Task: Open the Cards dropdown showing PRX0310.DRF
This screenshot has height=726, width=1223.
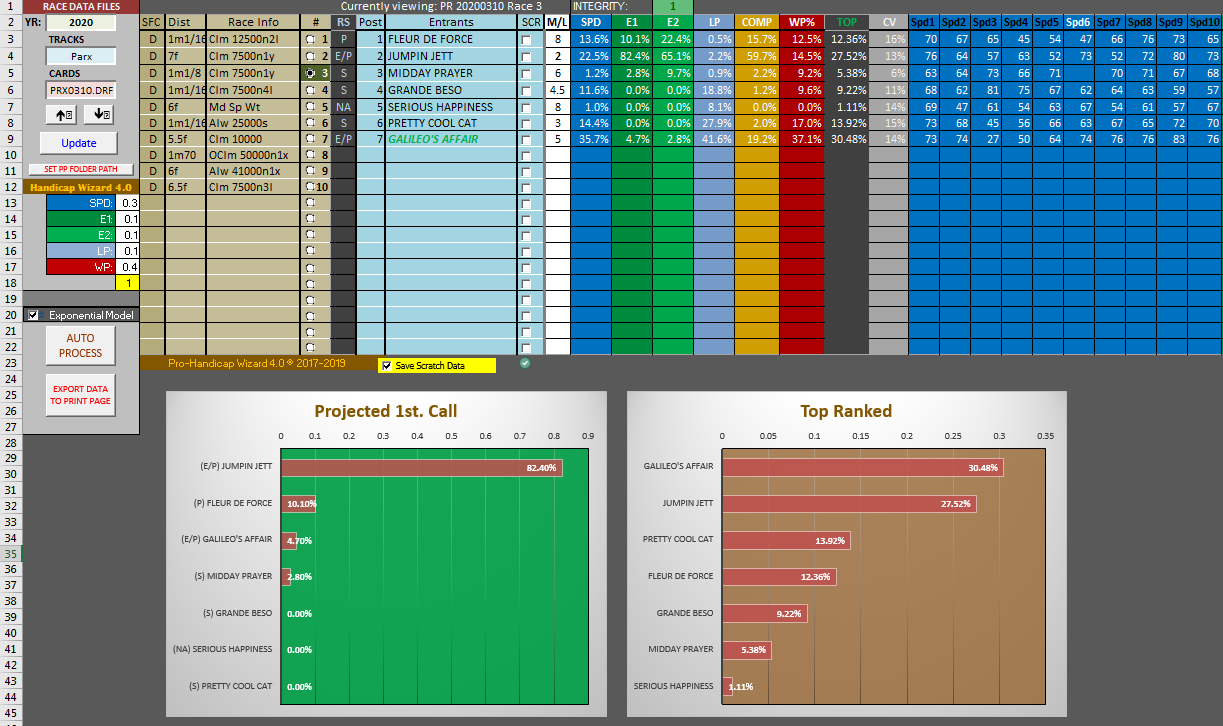Action: [x=81, y=90]
